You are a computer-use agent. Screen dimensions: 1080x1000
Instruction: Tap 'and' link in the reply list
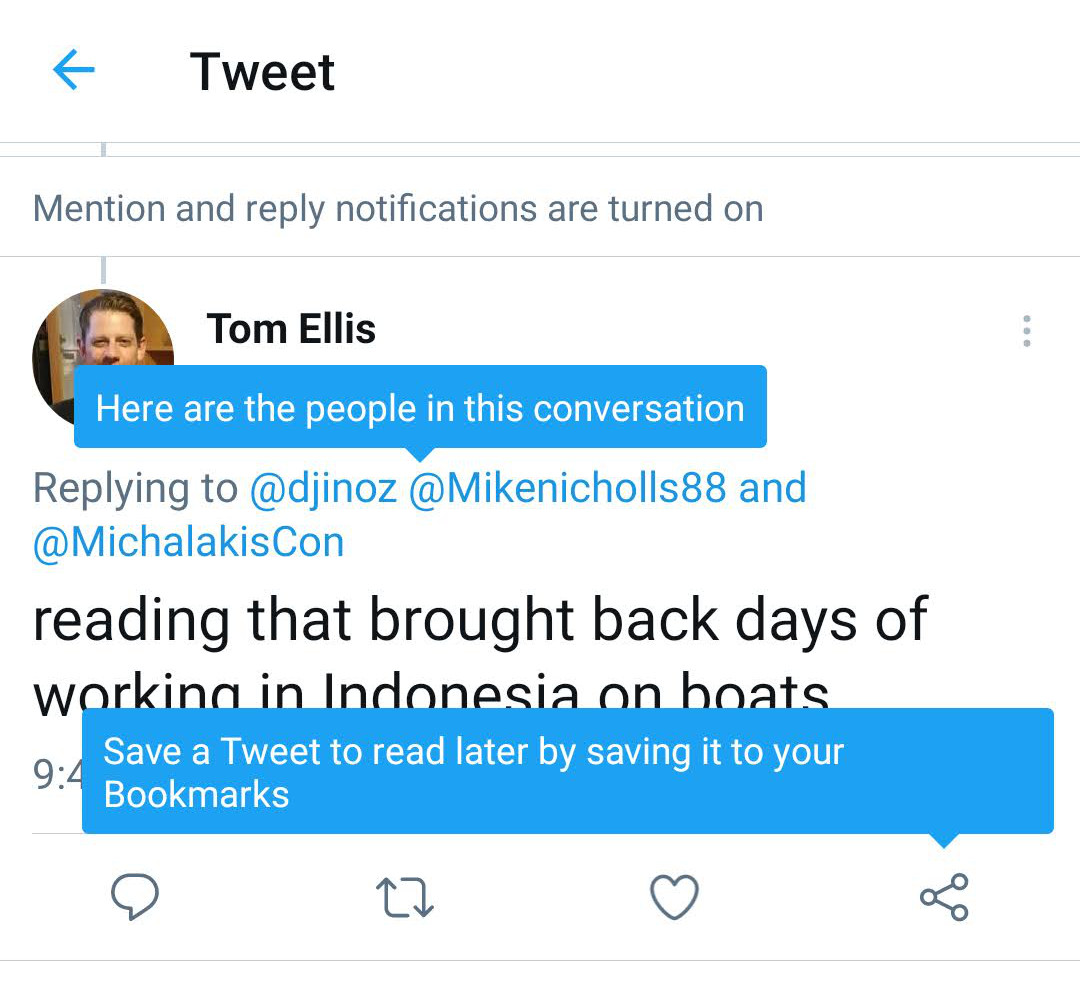(772, 488)
